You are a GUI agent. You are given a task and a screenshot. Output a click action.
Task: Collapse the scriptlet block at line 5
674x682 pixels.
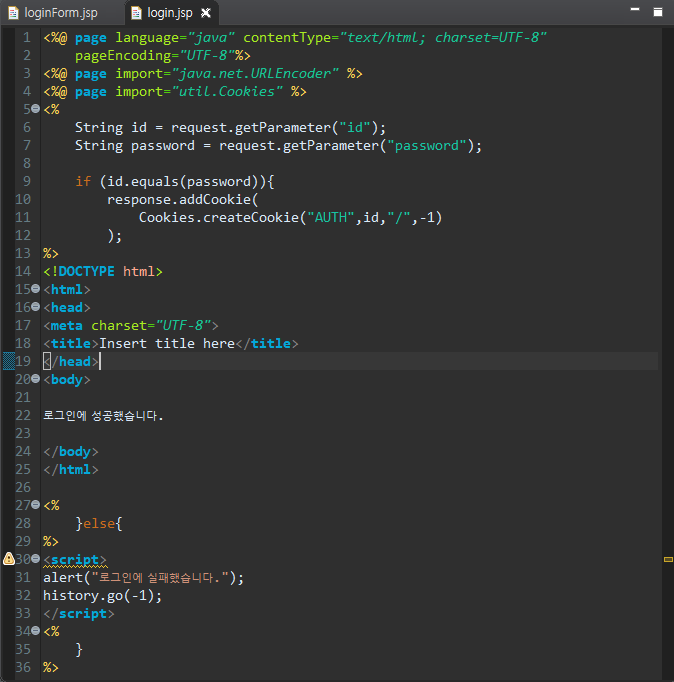coord(36,108)
